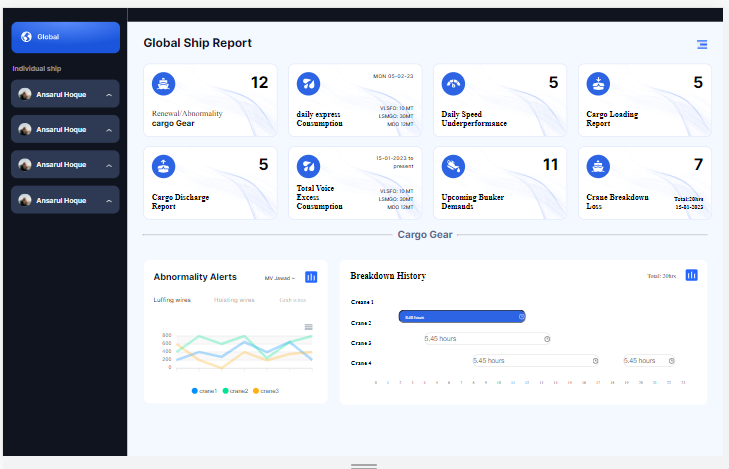Switch to the Luffing wires tab
This screenshot has height=469, width=729.
point(172,300)
